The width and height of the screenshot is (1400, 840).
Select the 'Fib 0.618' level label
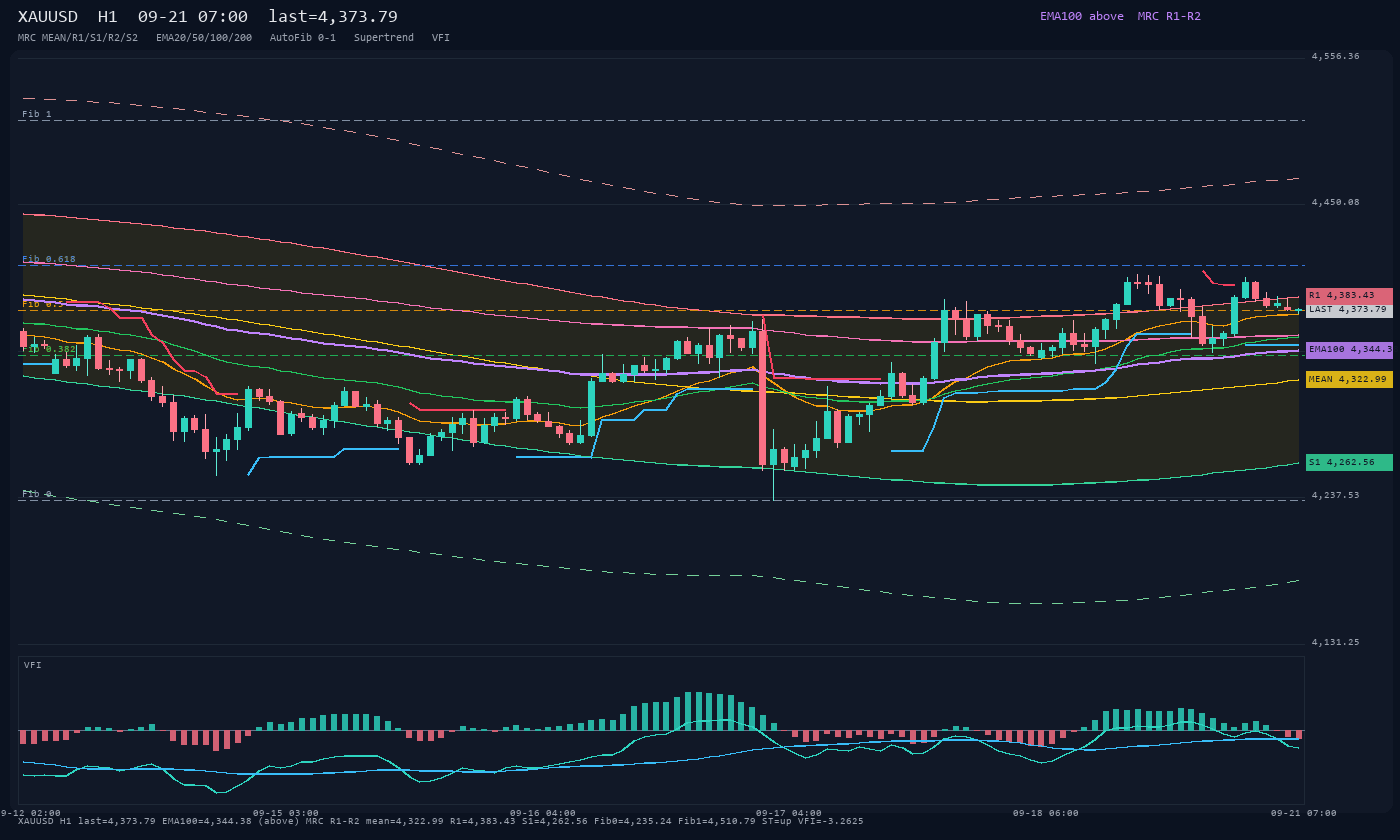click(x=49, y=259)
